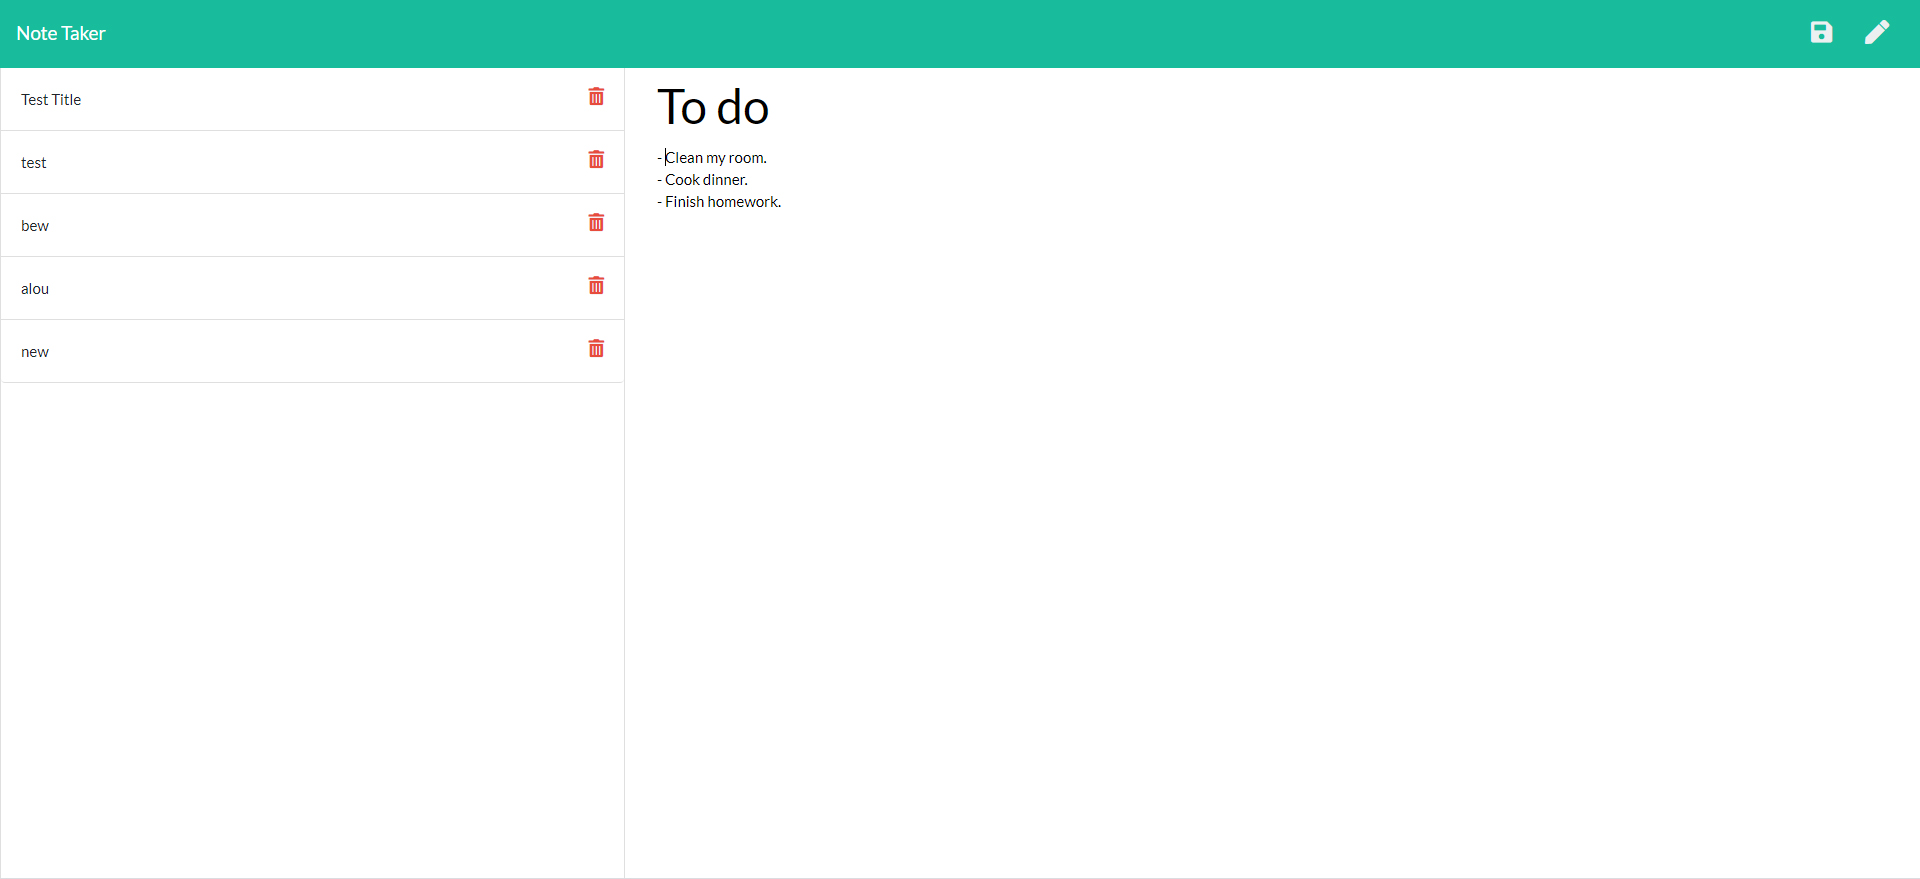Viewport: 1920px width, 879px height.
Task: Delete the 'new' note
Action: (x=596, y=348)
